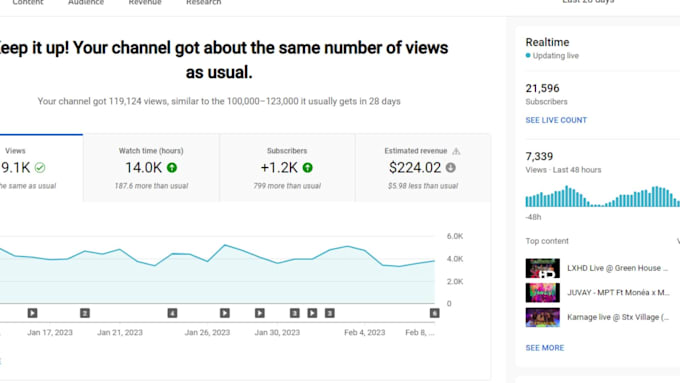
Task: Select the Estimated revenue card
Action: click(423, 168)
